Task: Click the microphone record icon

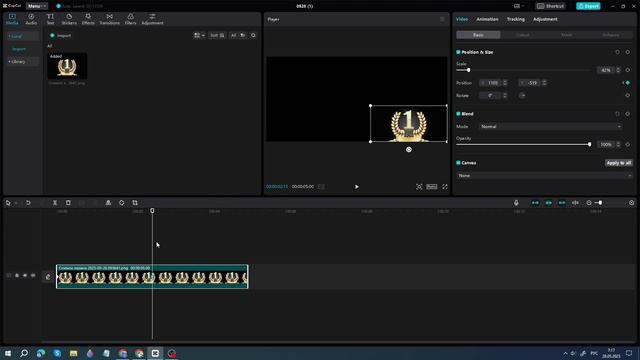Action: (x=516, y=203)
